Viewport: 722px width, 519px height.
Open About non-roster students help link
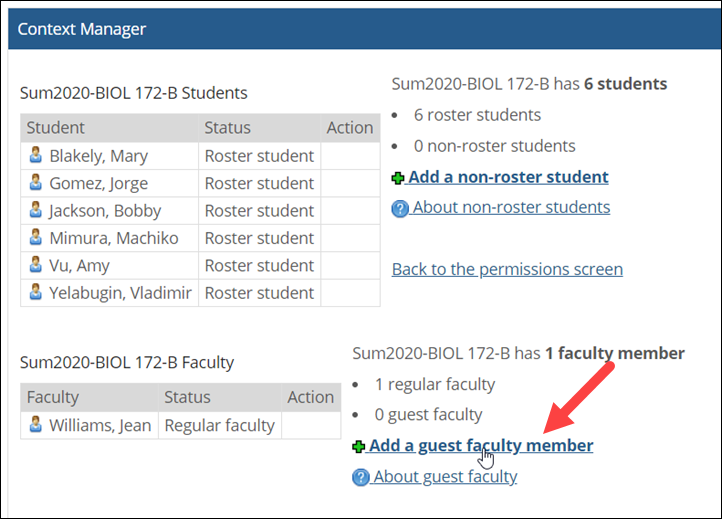pyautogui.click(x=511, y=207)
